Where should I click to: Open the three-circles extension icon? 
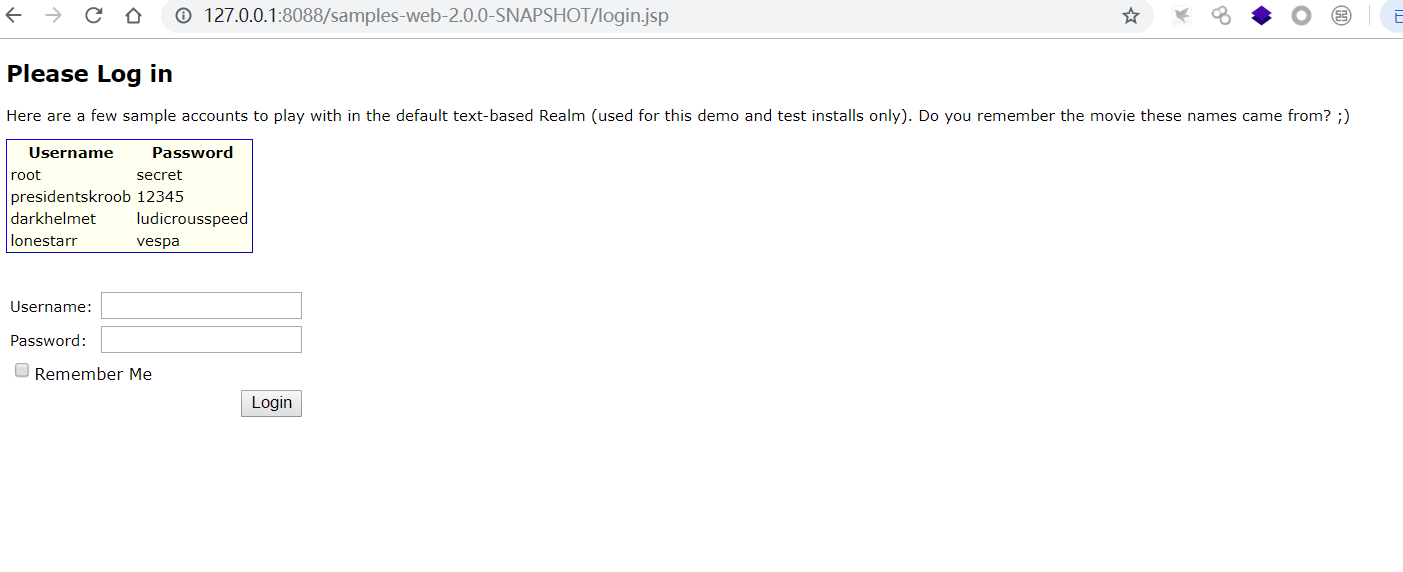pyautogui.click(x=1221, y=16)
